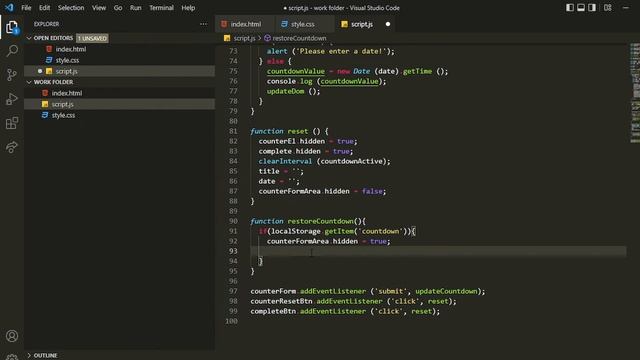Click script.js file icon in breadcrumb

coord(227,38)
